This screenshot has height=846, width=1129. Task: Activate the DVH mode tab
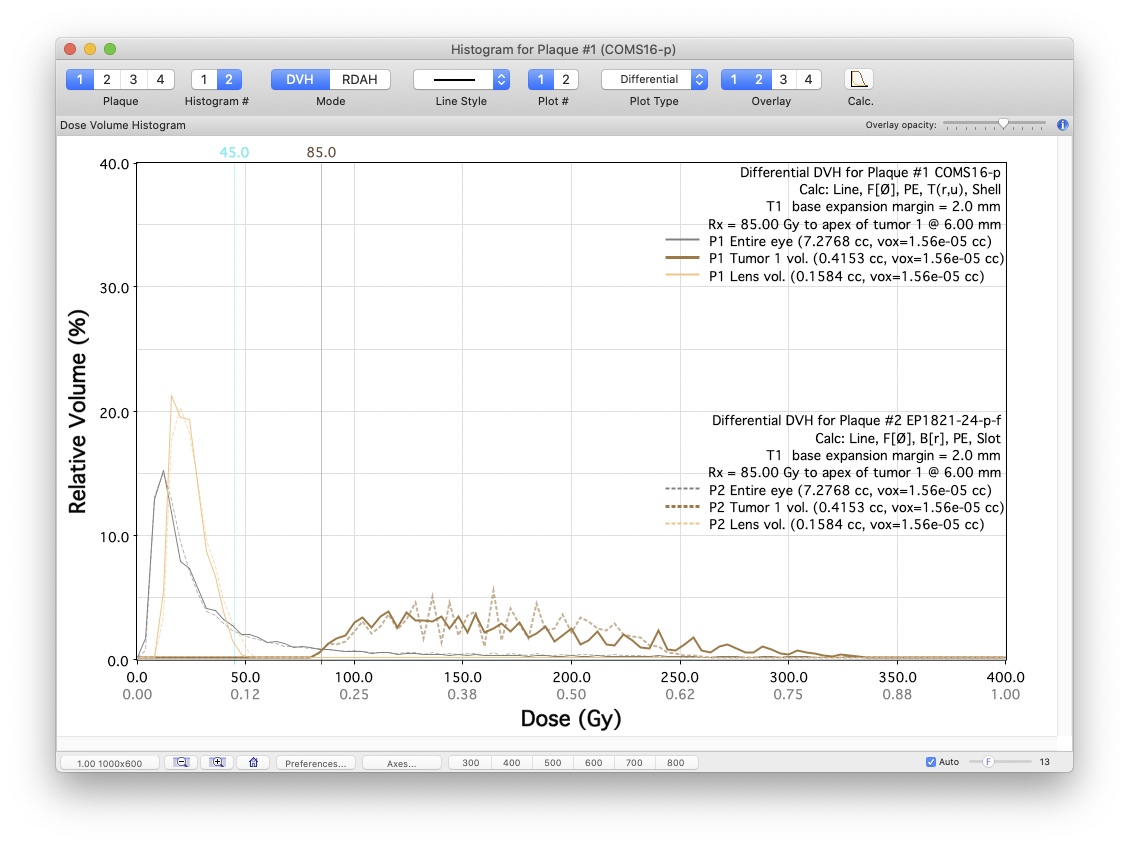pos(299,79)
